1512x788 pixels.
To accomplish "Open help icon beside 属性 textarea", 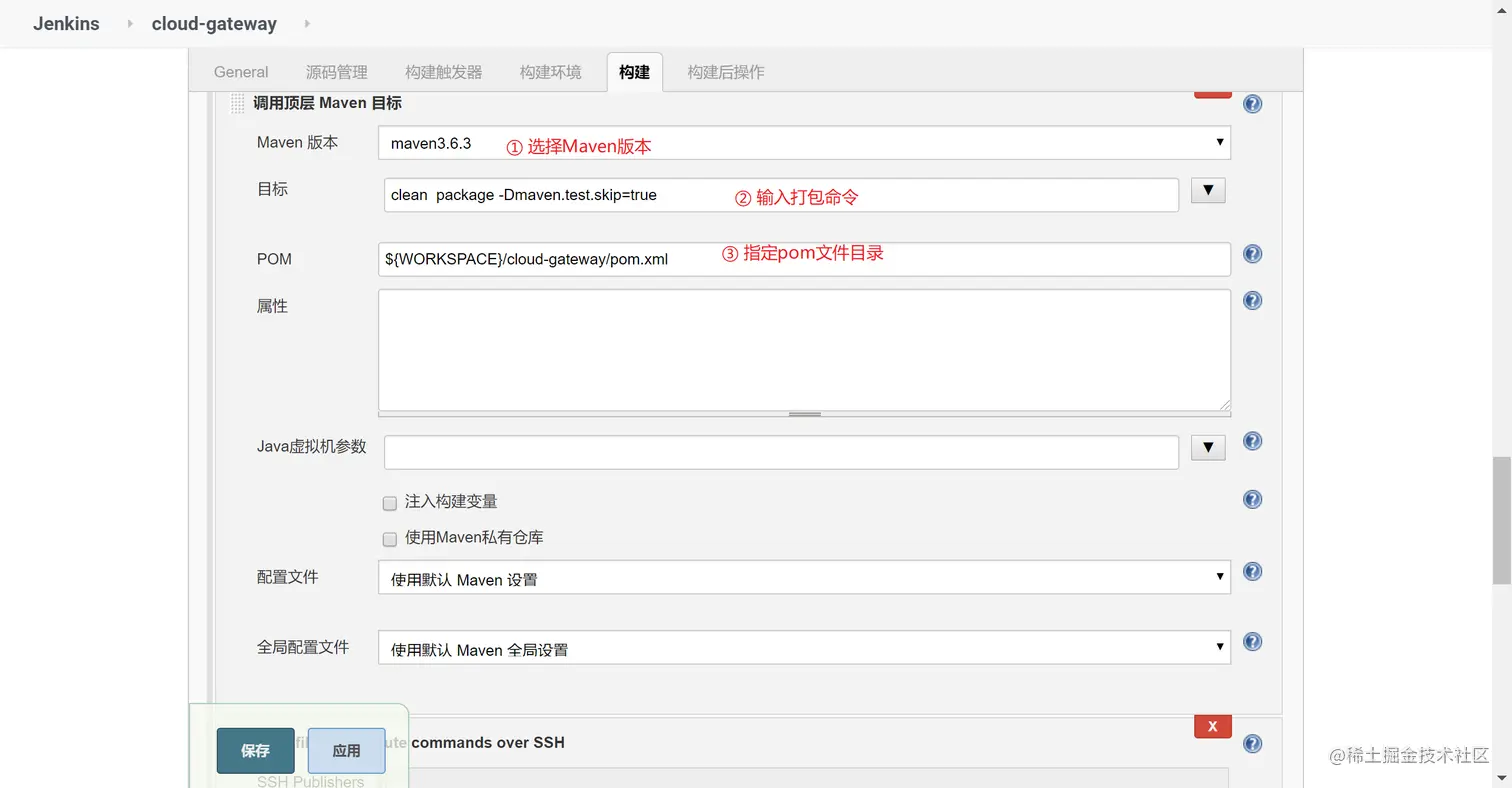I will click(1252, 300).
